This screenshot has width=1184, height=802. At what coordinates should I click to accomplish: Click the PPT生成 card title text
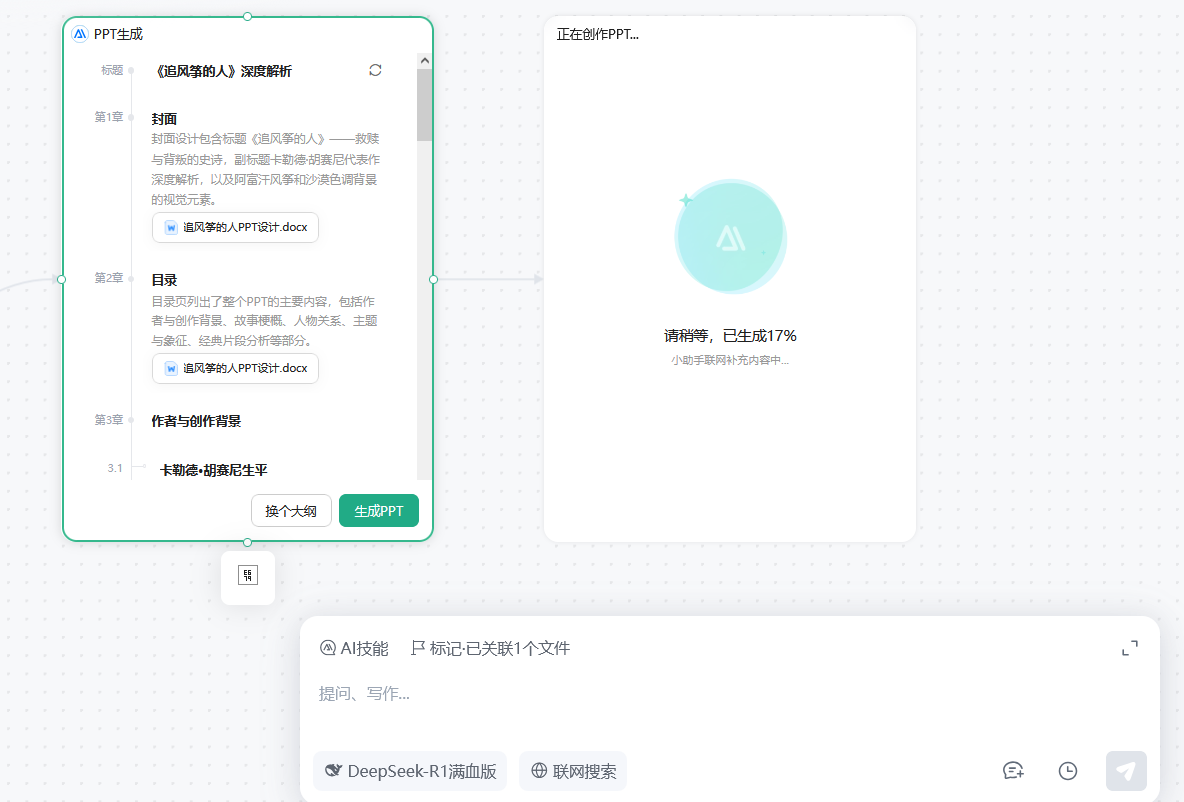118,34
